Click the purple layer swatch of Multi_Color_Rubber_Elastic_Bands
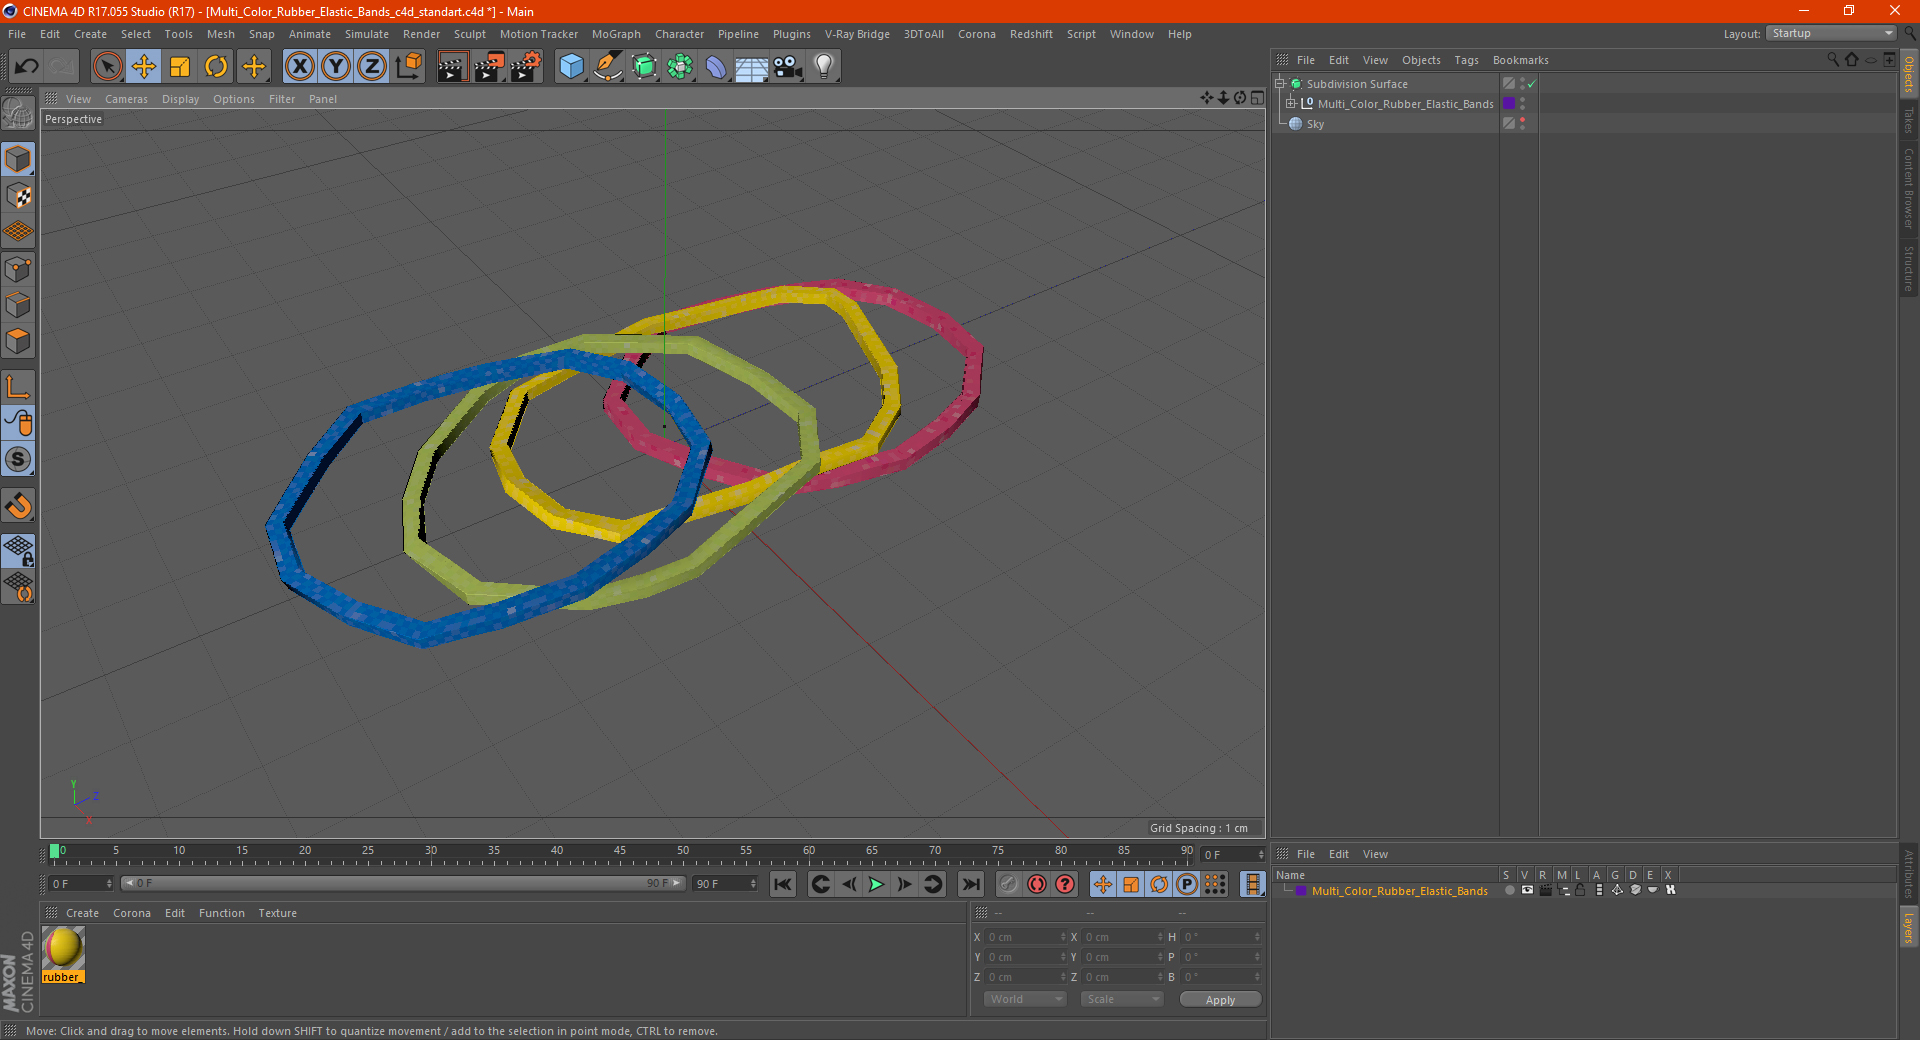The width and height of the screenshot is (1920, 1040). pyautogui.click(x=1509, y=104)
